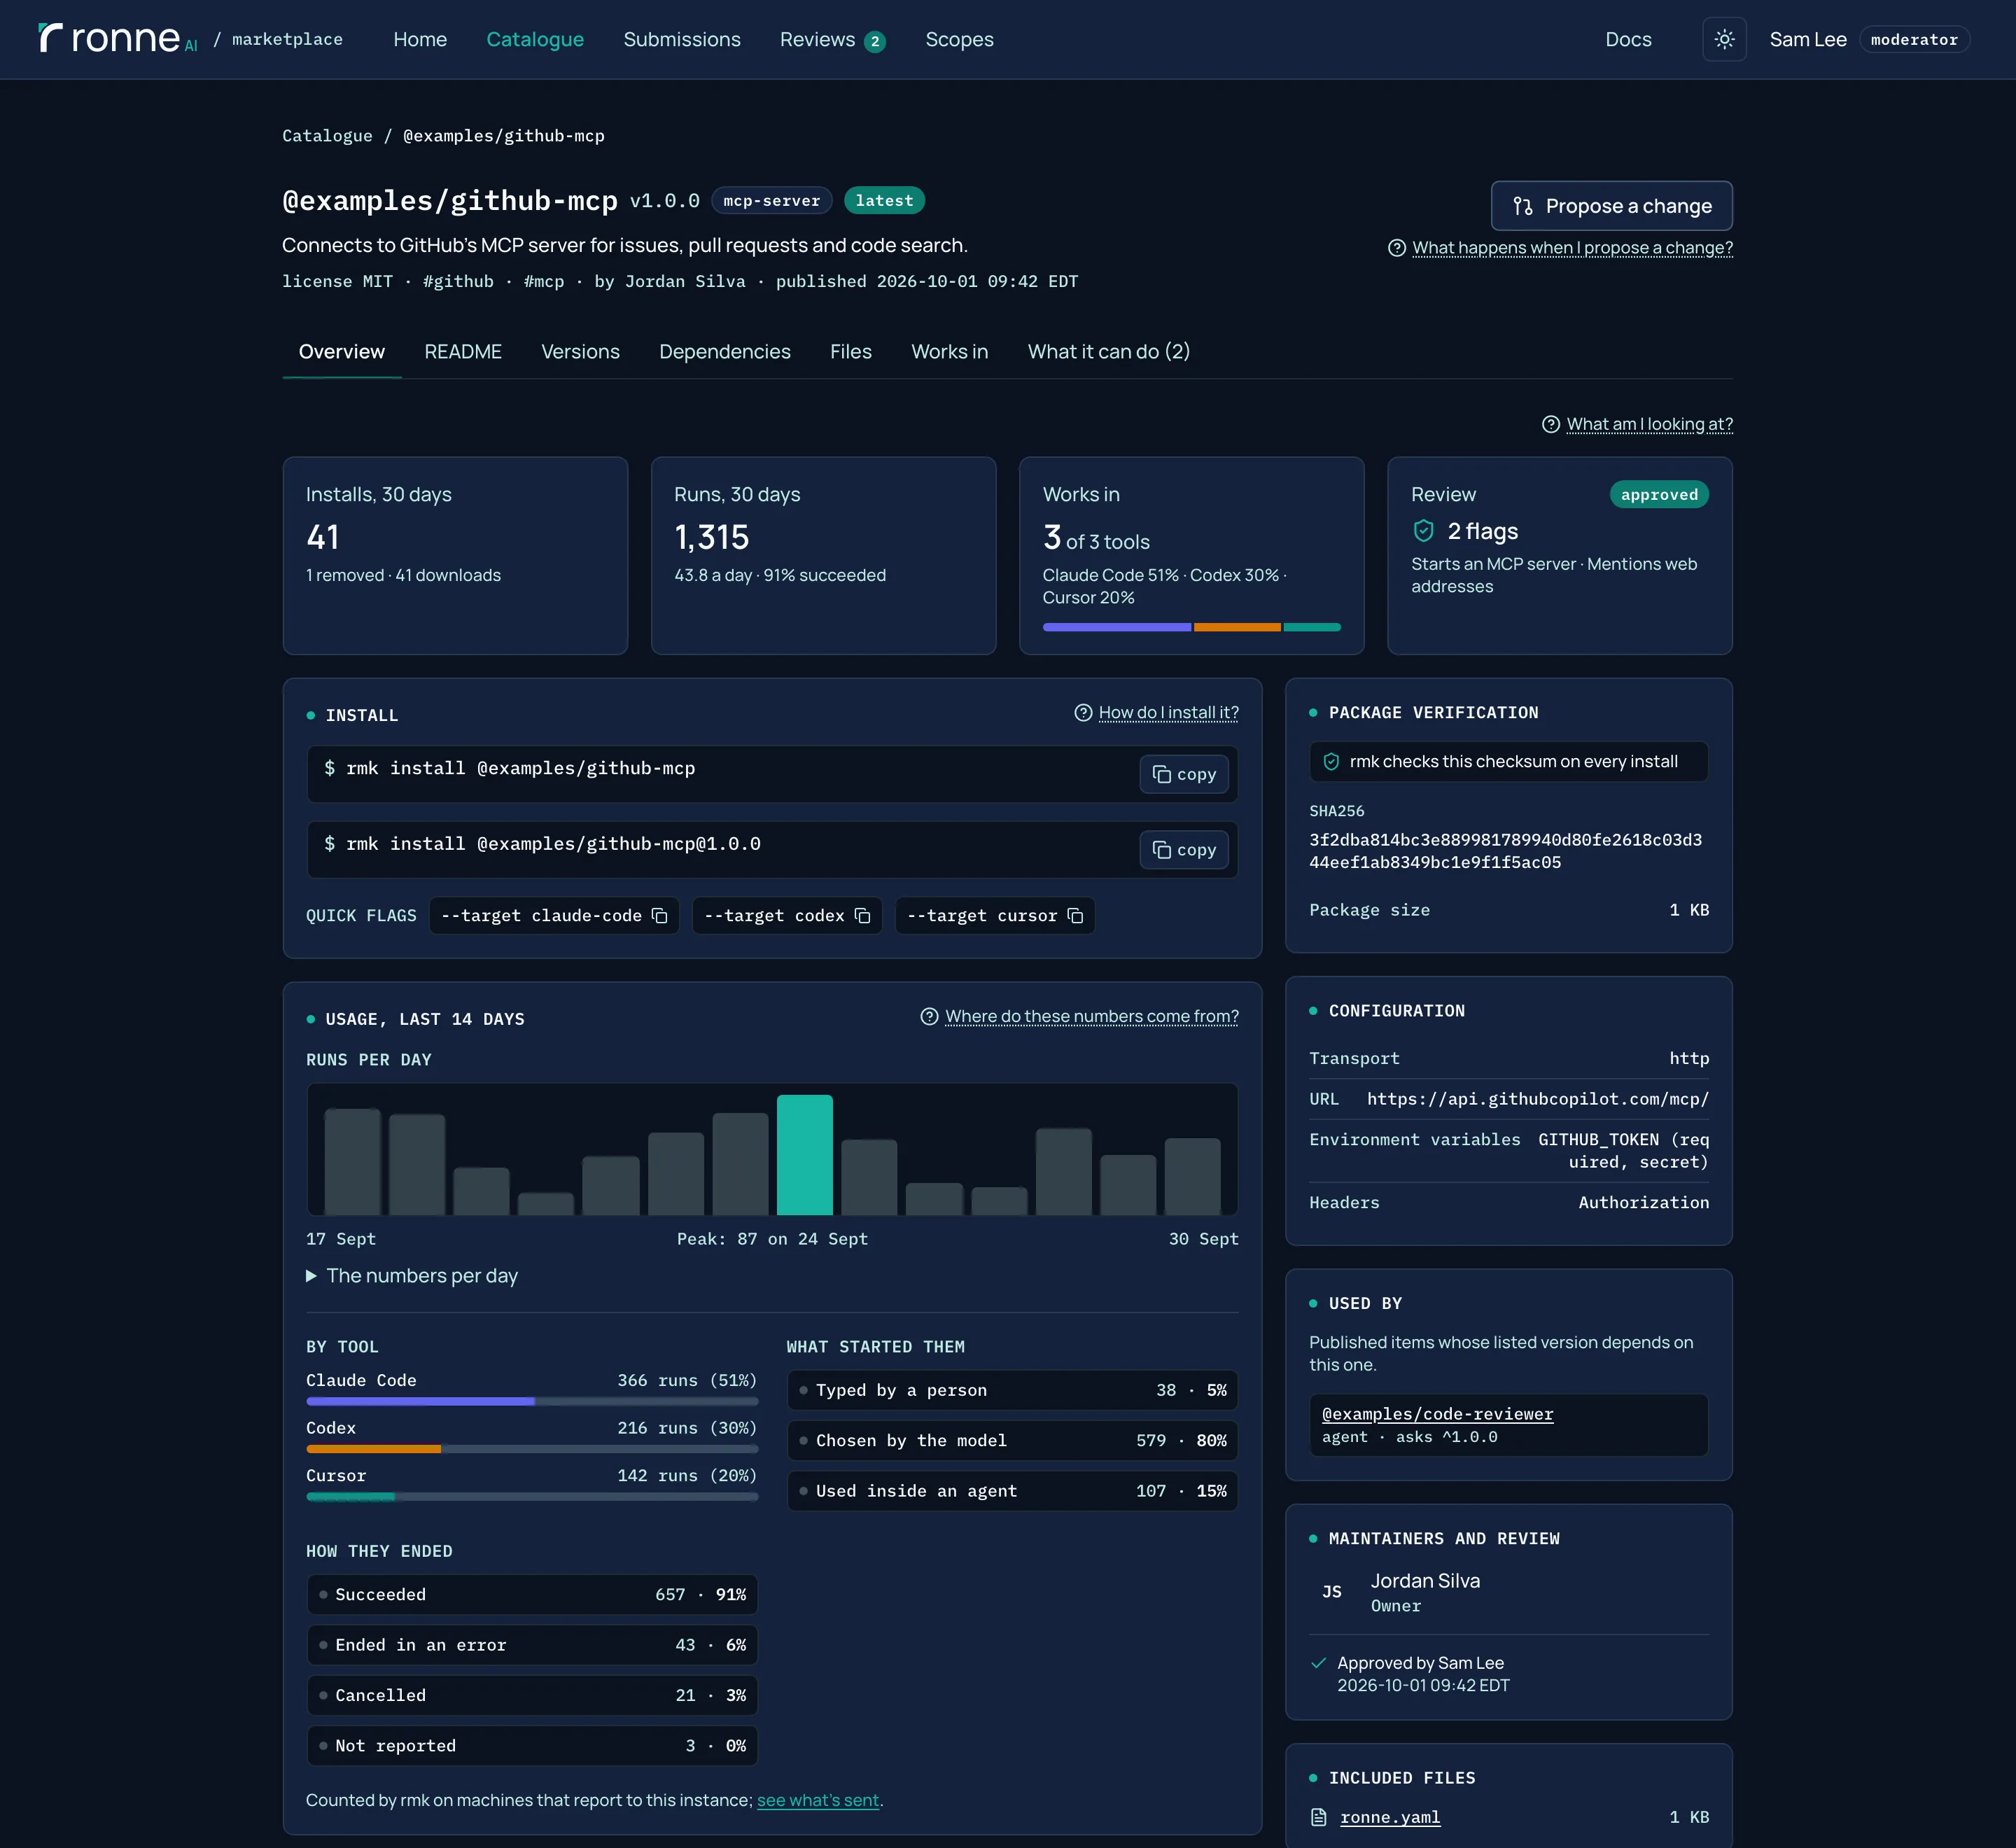The height and width of the screenshot is (1848, 2016).
Task: Click the moderator role badge
Action: (x=1914, y=39)
